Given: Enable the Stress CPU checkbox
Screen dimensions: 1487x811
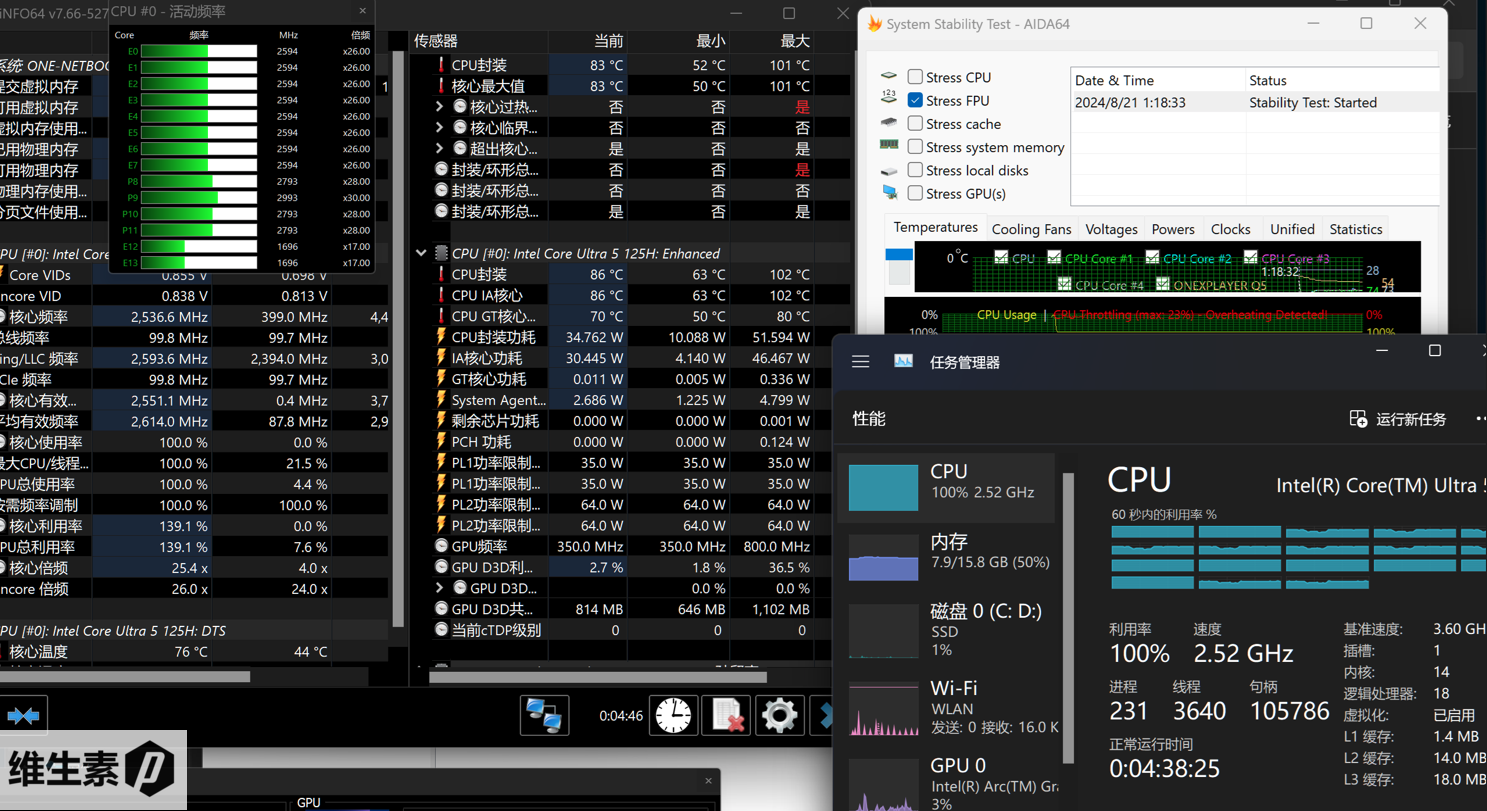Looking at the screenshot, I should coord(915,77).
